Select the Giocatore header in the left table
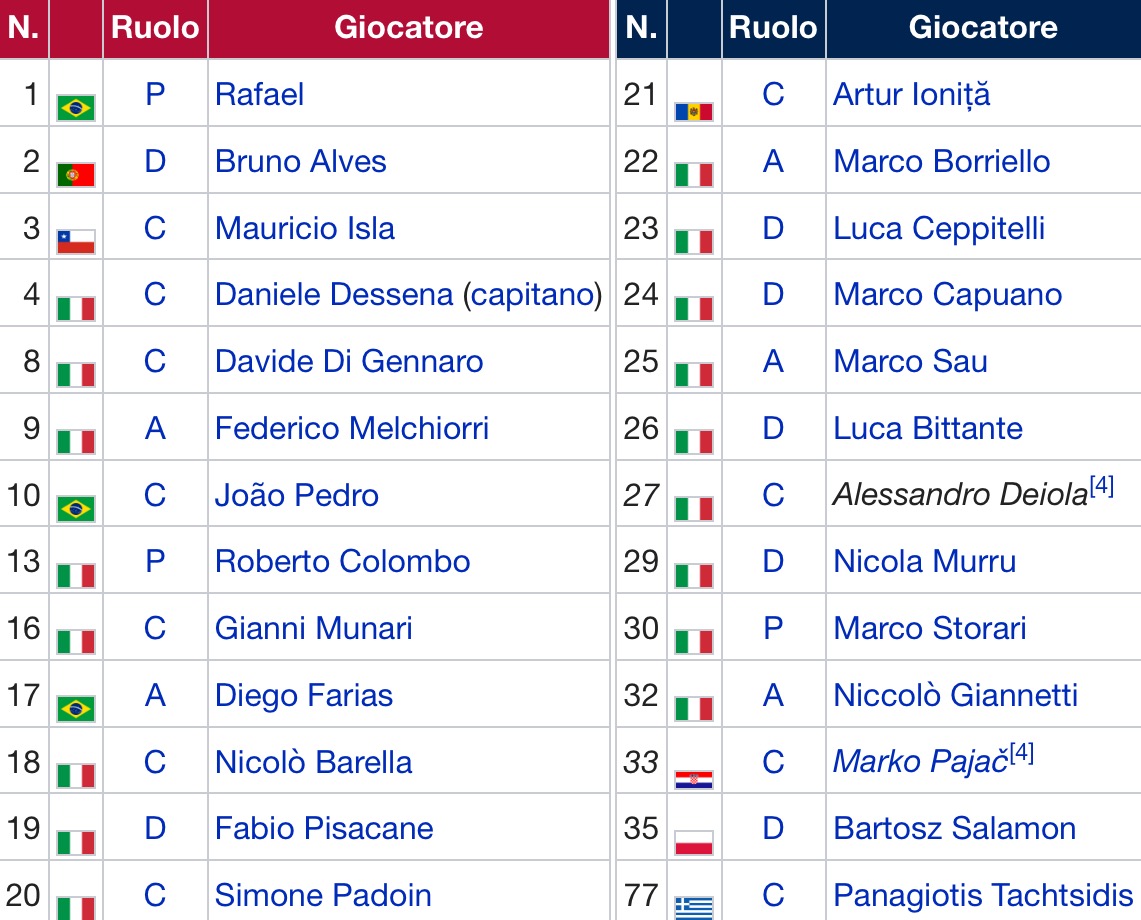Image resolution: width=1141 pixels, height=920 pixels. (x=408, y=27)
